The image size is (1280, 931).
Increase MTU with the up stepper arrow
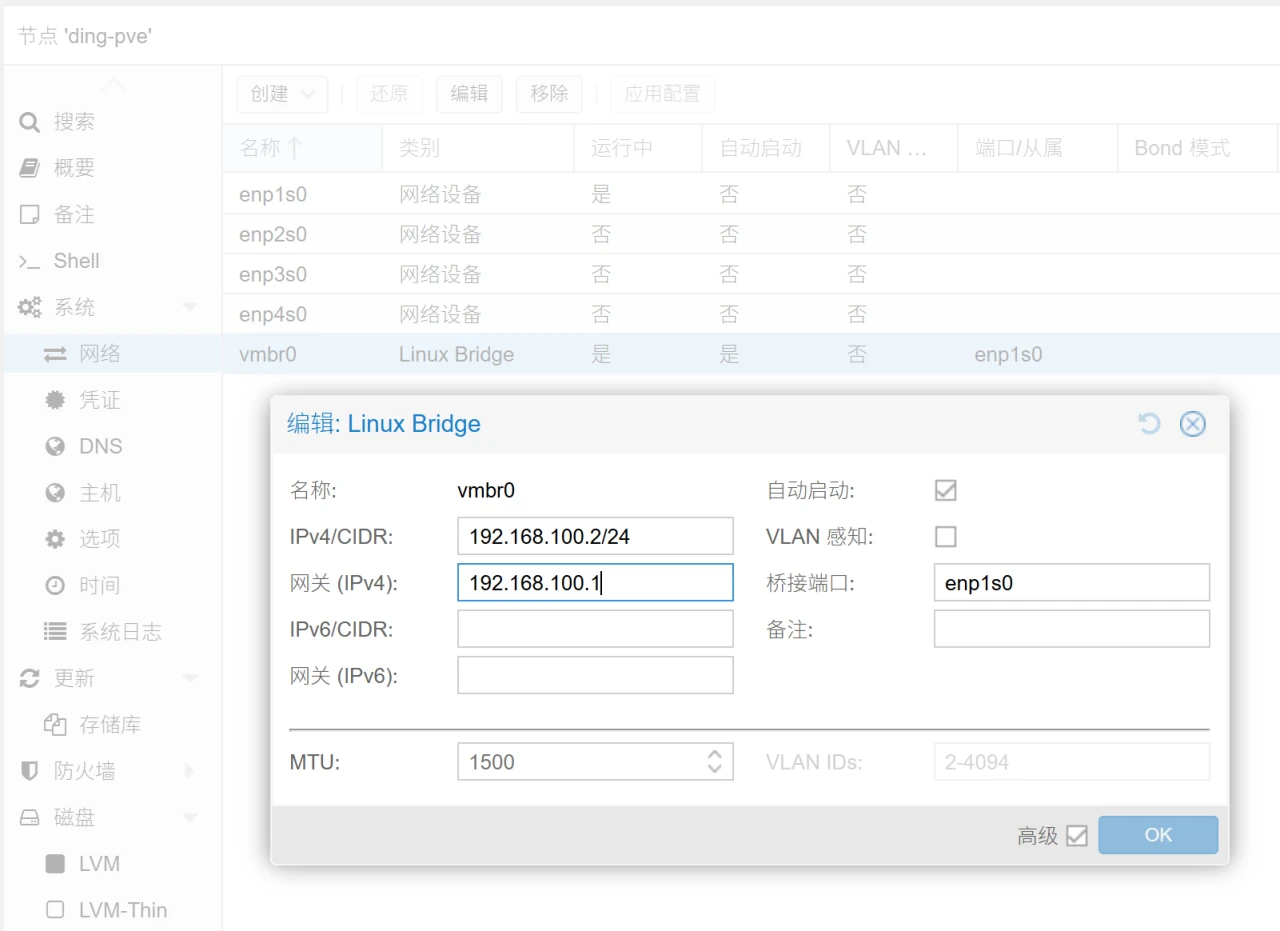click(714, 755)
